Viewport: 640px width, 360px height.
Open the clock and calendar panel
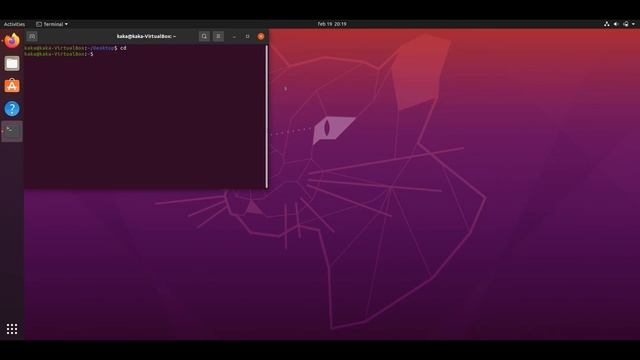332,24
